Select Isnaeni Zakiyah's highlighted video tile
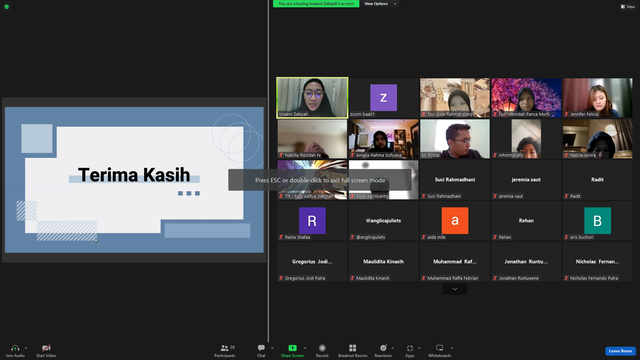Screen dimensions: 640x360 pyautogui.click(x=312, y=98)
